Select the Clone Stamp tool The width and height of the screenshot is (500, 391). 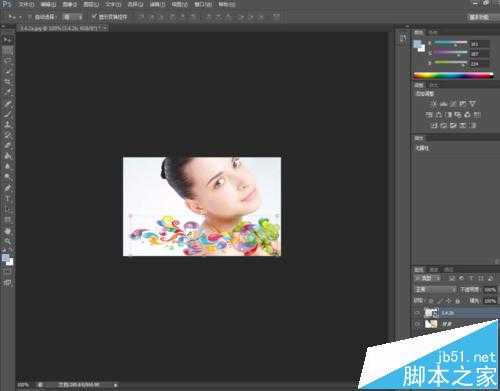(x=7, y=124)
